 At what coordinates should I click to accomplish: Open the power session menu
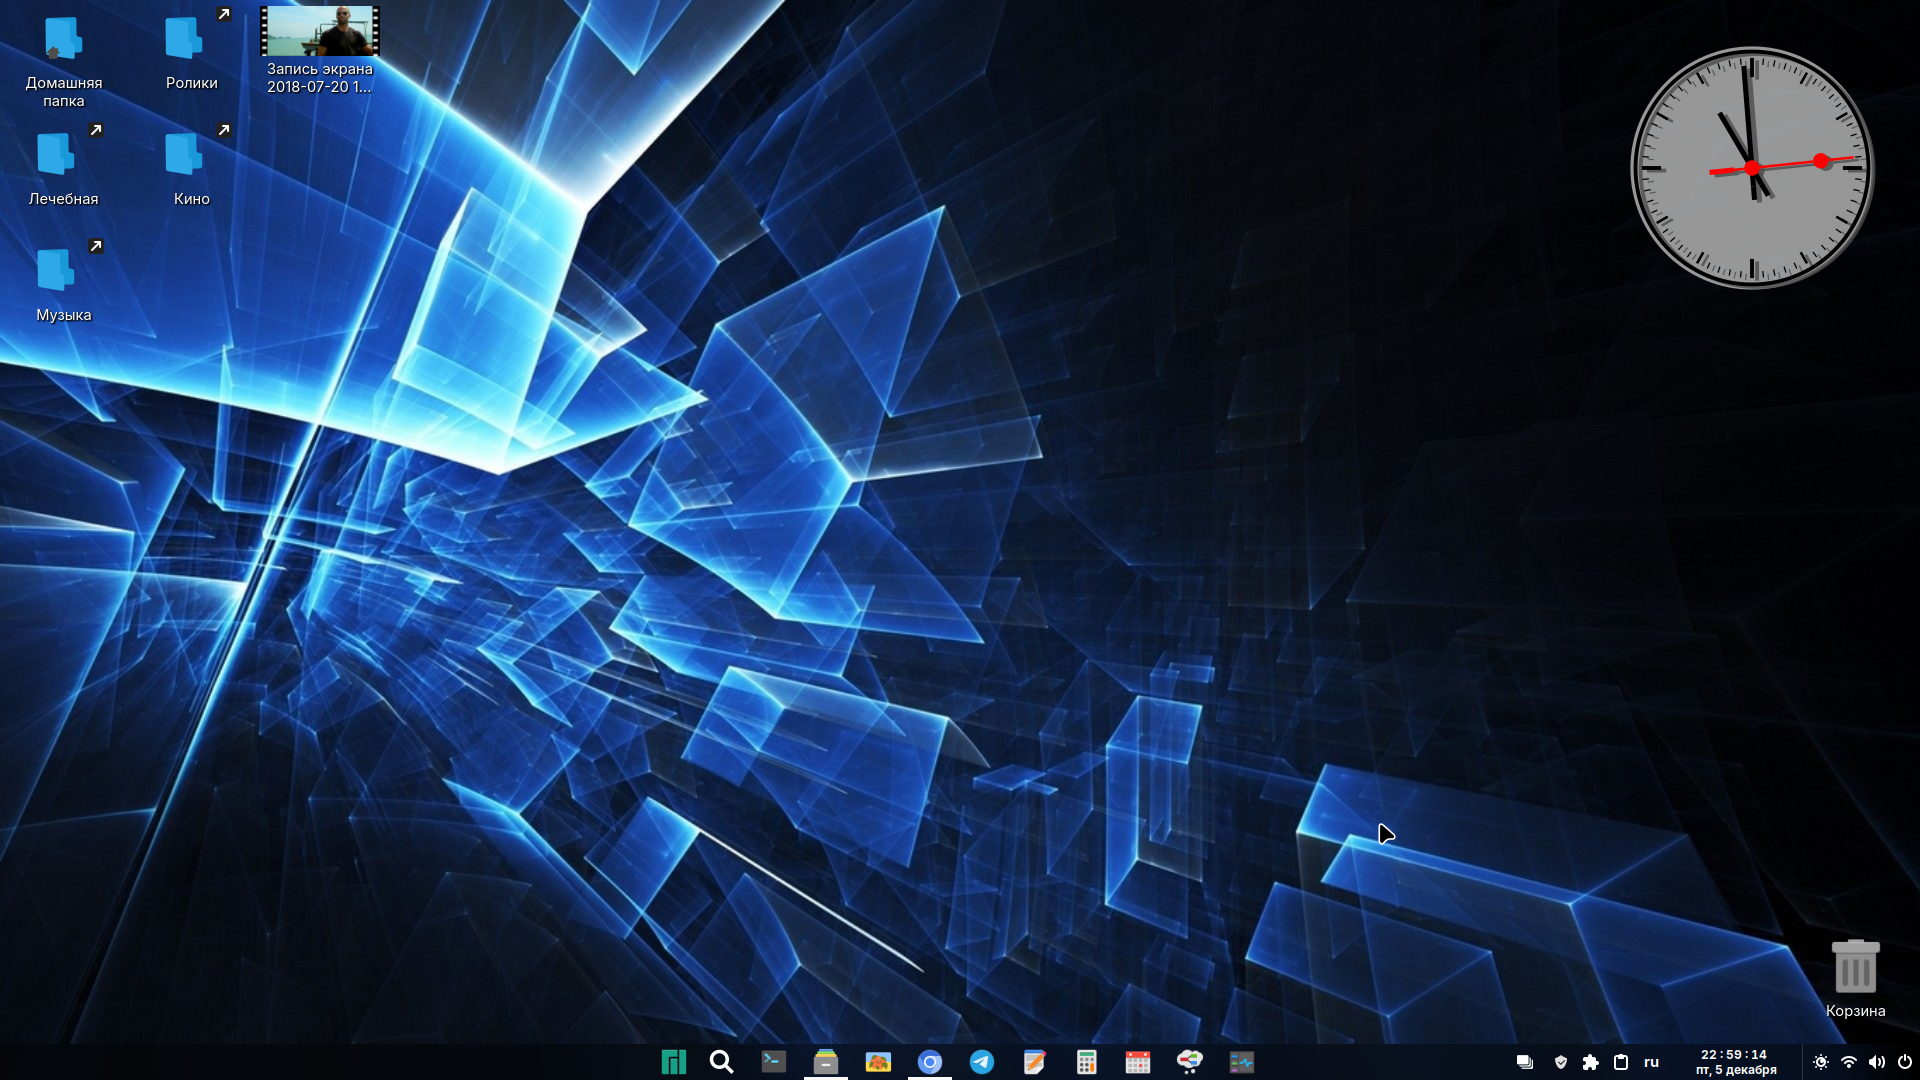pos(1905,1062)
